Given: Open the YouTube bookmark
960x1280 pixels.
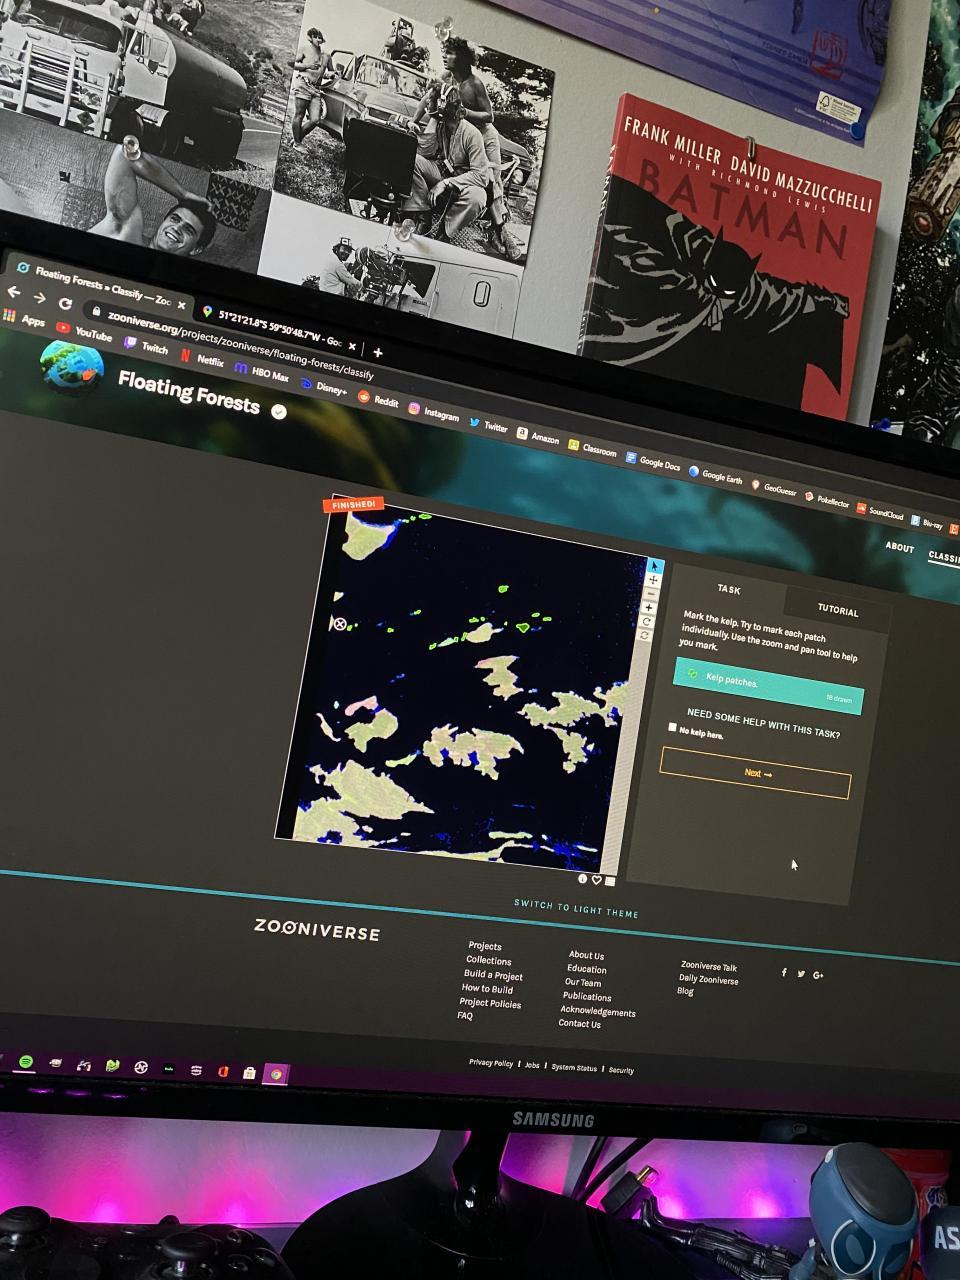Looking at the screenshot, I should (85, 332).
